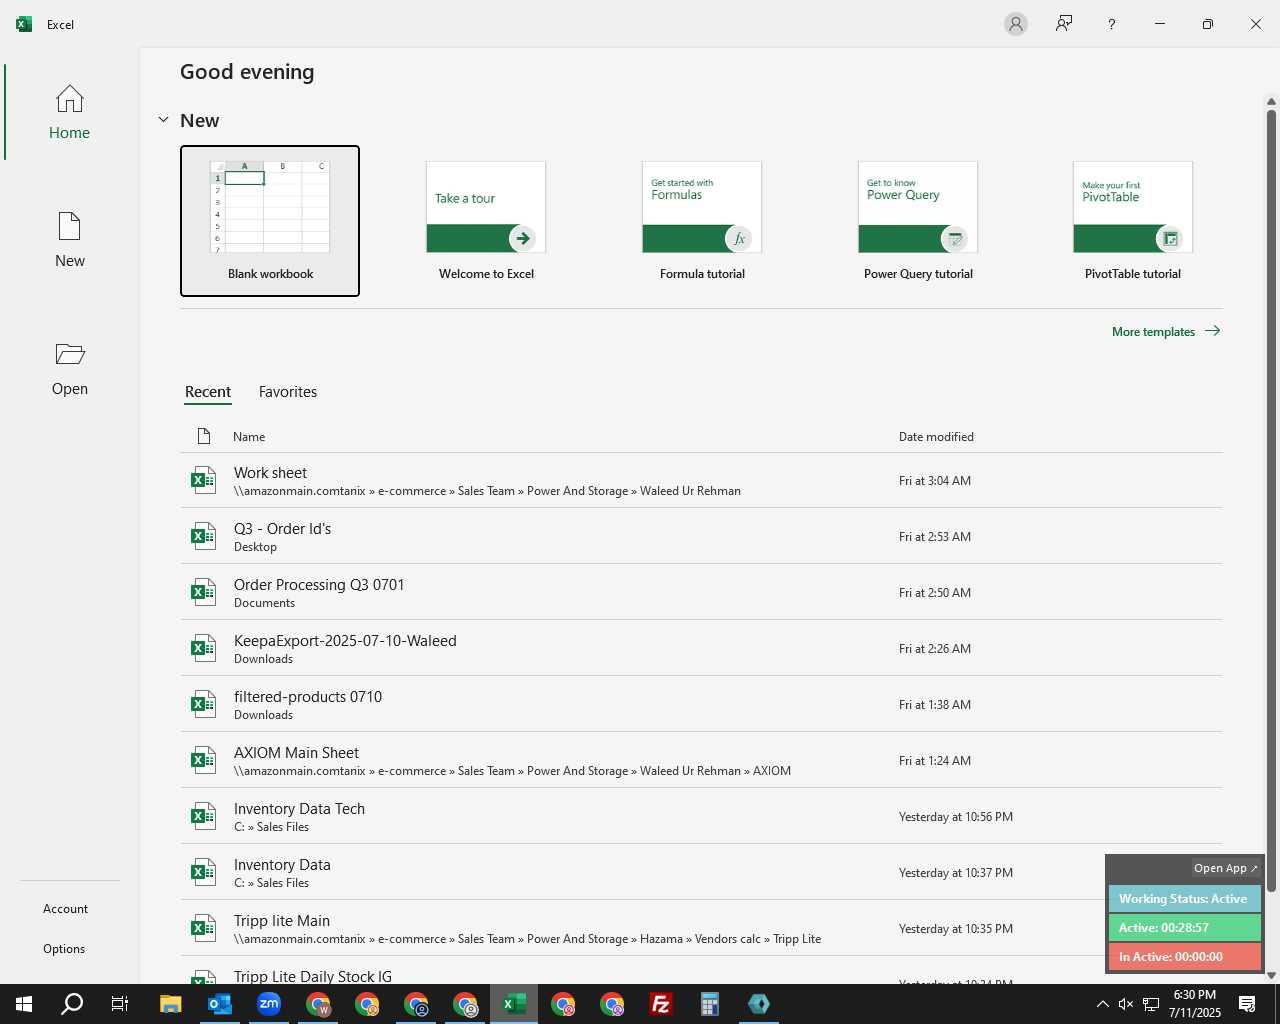This screenshot has width=1280, height=1024.
Task: Open the recent file AXIOM Main Sheet
Action: (701, 760)
